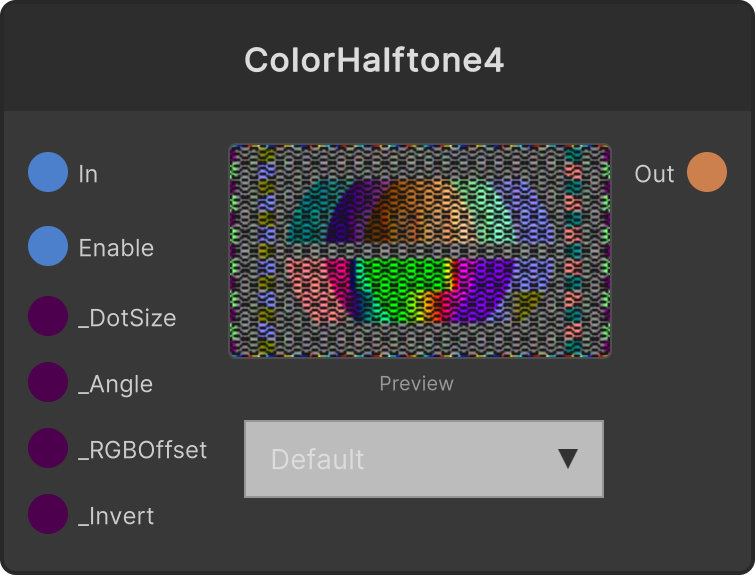Click the Default text in combo box

coord(317,459)
